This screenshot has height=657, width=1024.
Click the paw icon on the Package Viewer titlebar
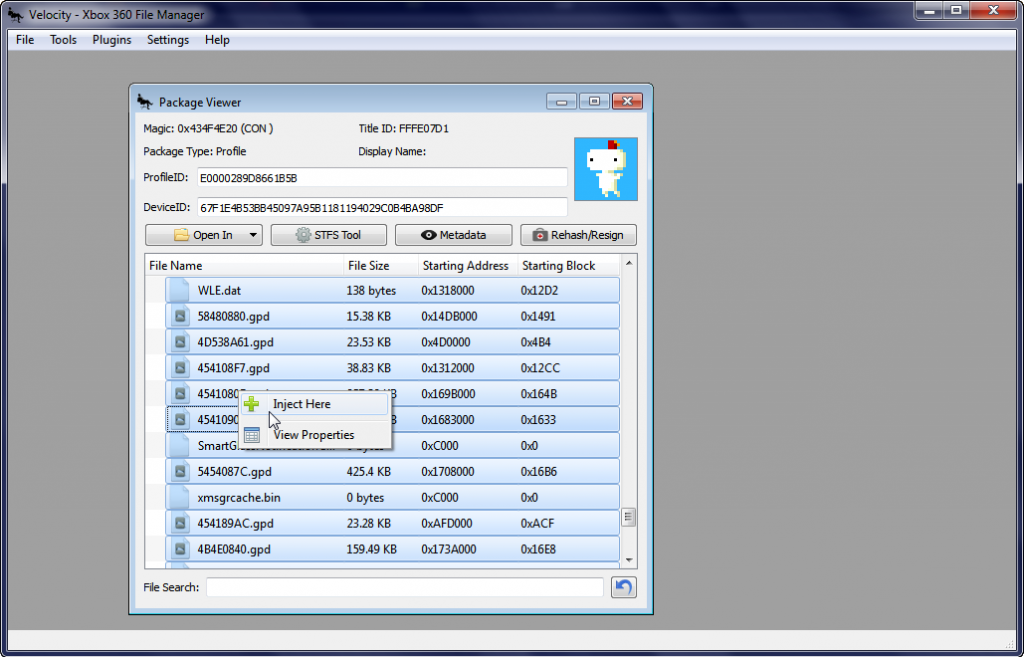click(143, 101)
